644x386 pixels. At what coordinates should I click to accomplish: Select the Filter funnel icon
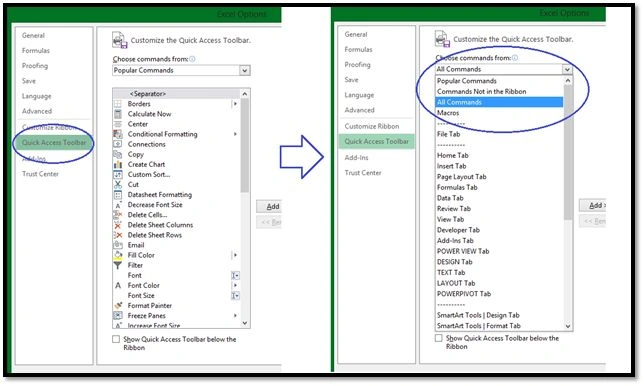[118, 265]
